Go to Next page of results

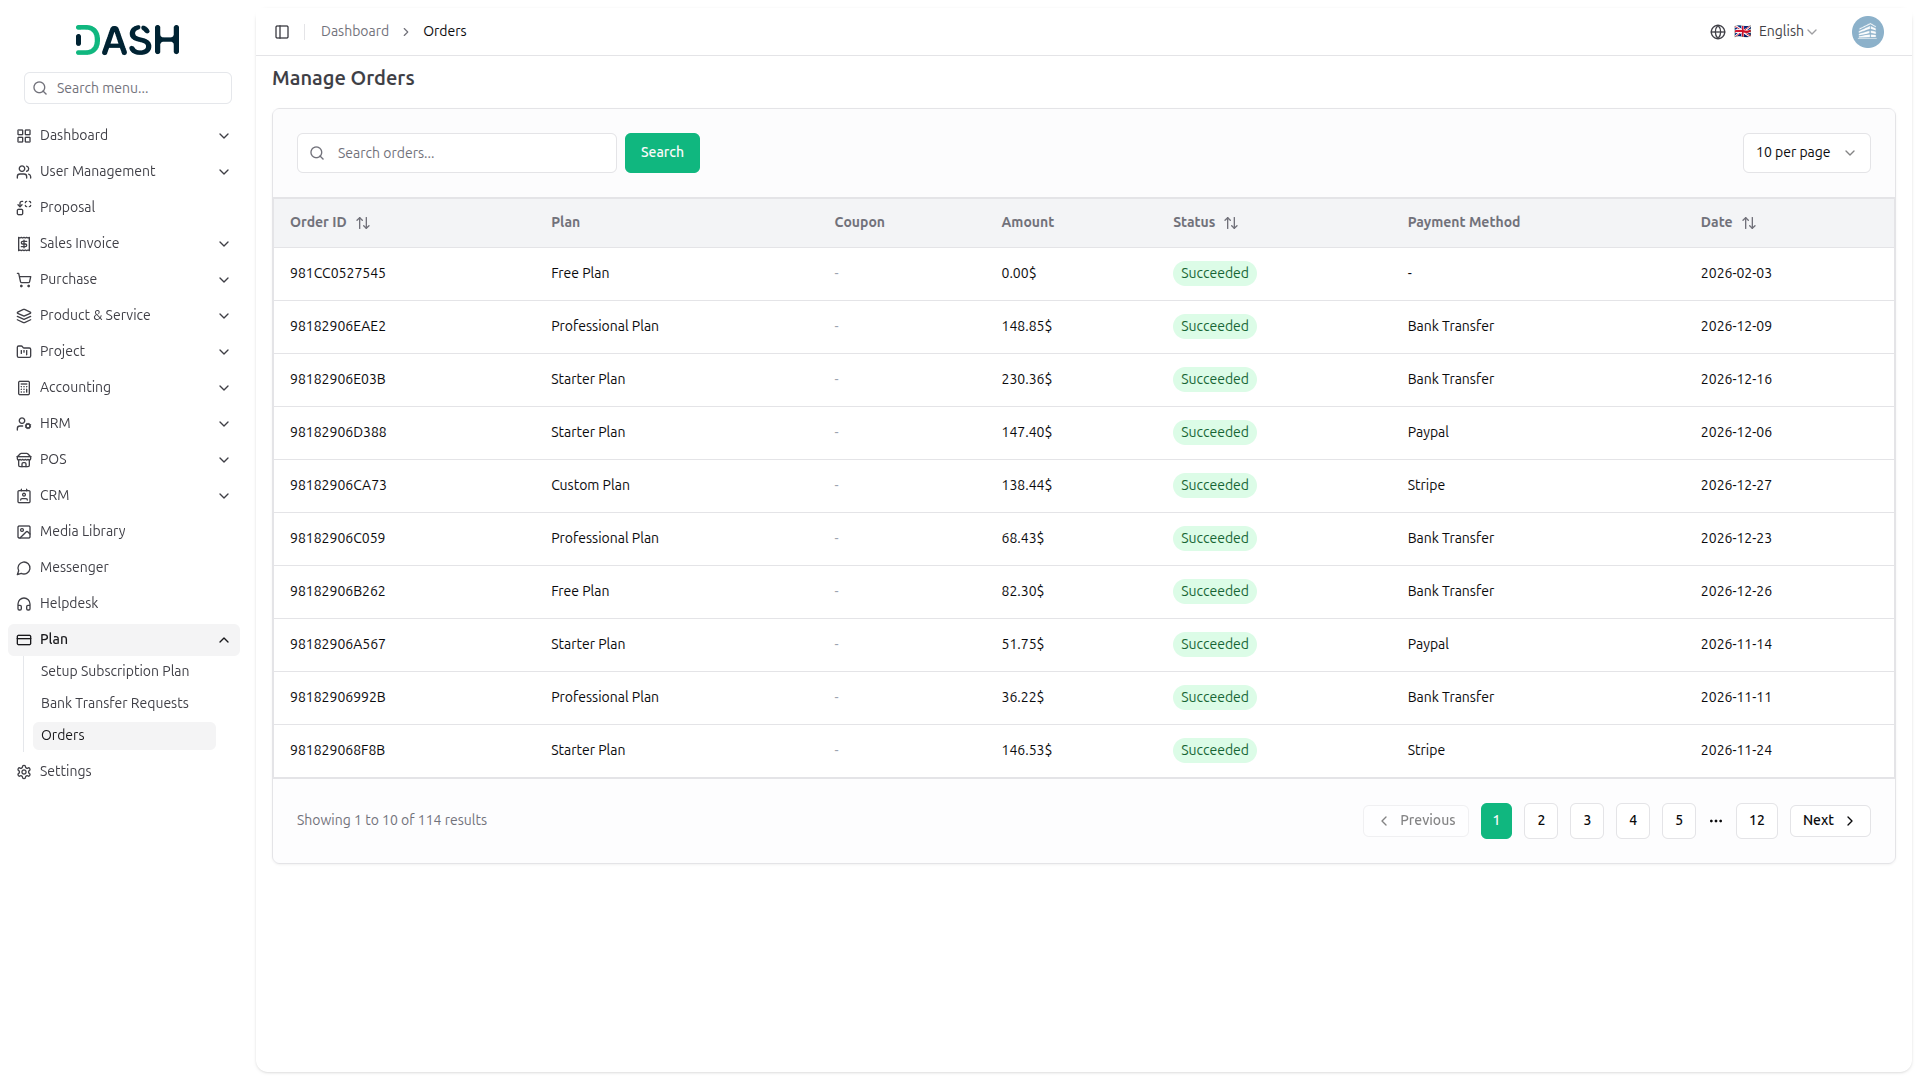[1829, 820]
